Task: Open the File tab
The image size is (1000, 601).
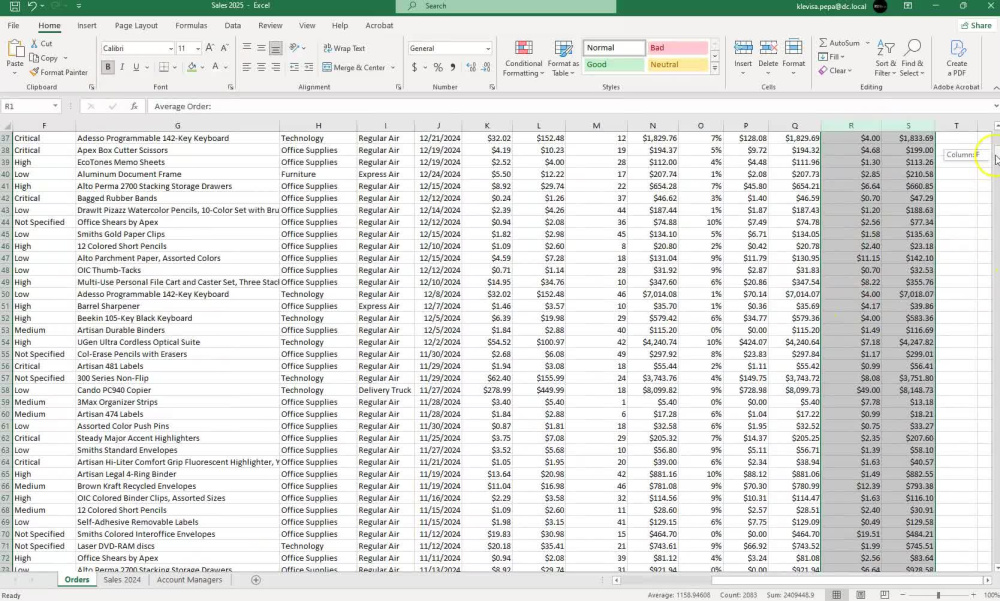Action: (x=13, y=26)
